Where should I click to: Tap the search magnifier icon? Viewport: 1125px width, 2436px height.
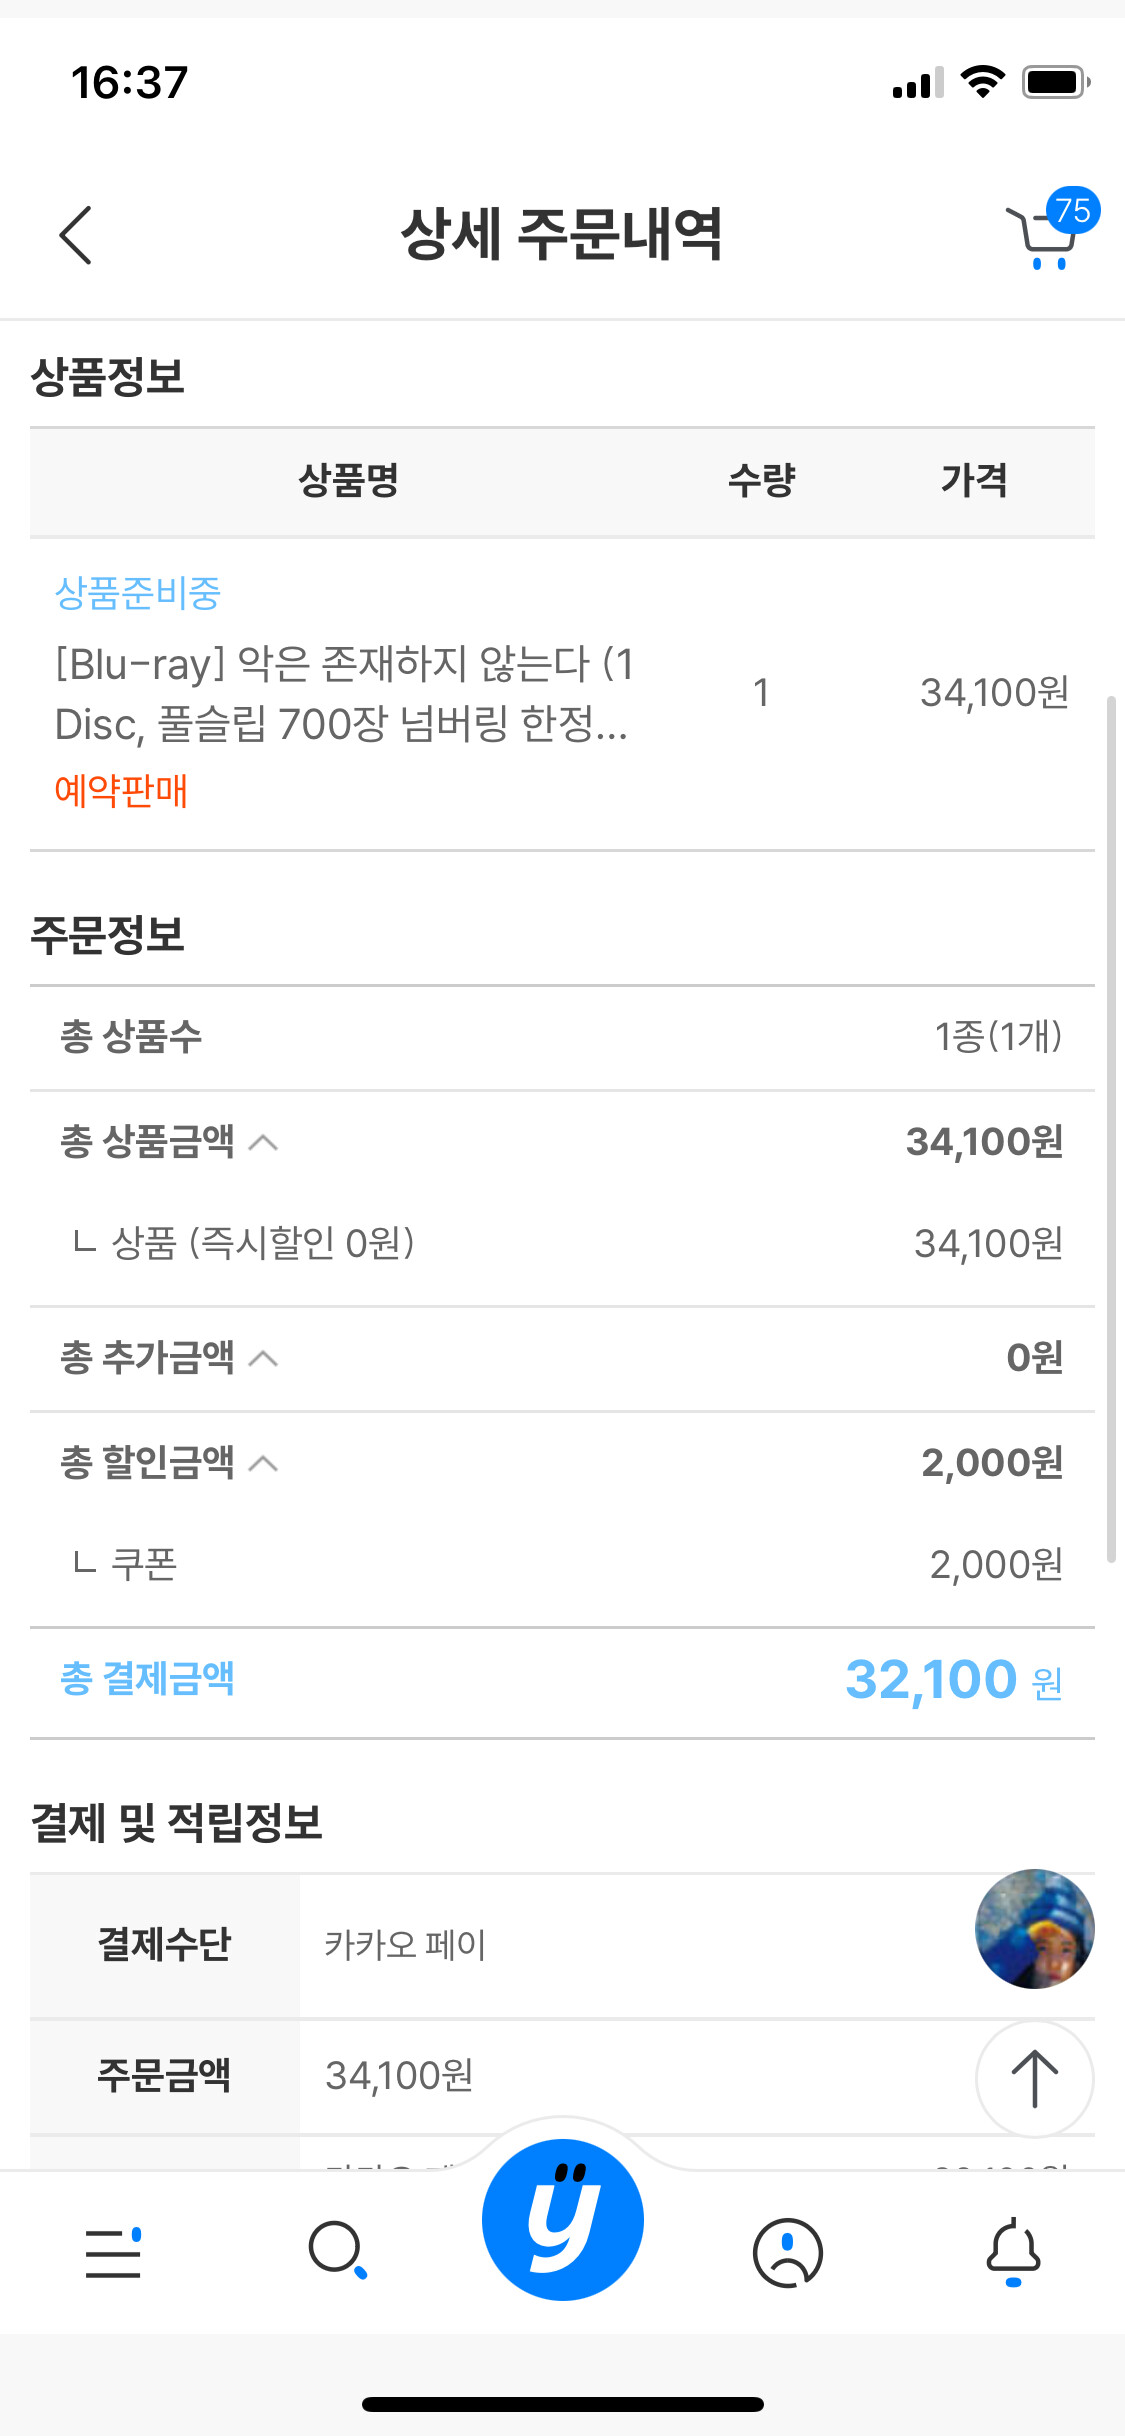(337, 2251)
